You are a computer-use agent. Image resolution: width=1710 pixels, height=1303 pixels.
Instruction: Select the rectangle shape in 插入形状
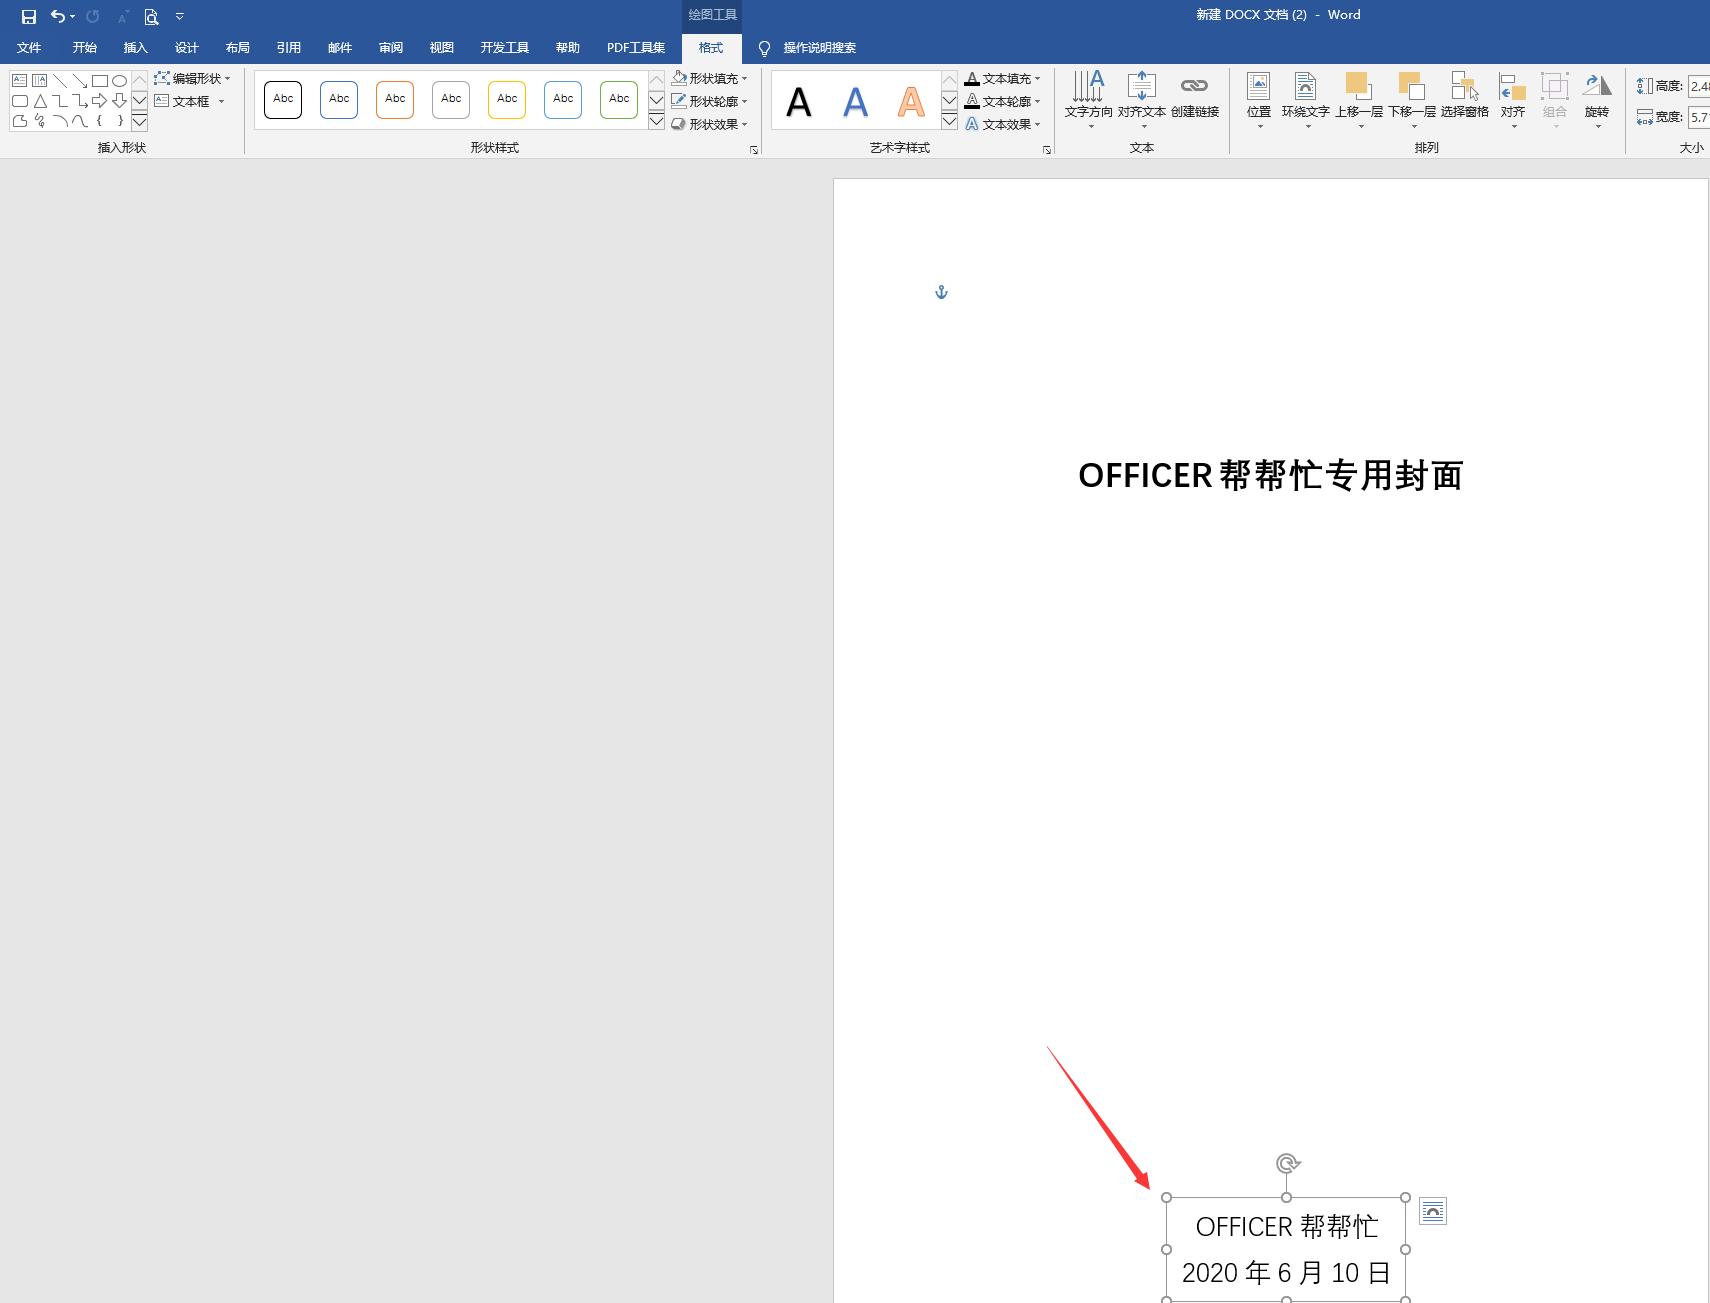[x=100, y=79]
